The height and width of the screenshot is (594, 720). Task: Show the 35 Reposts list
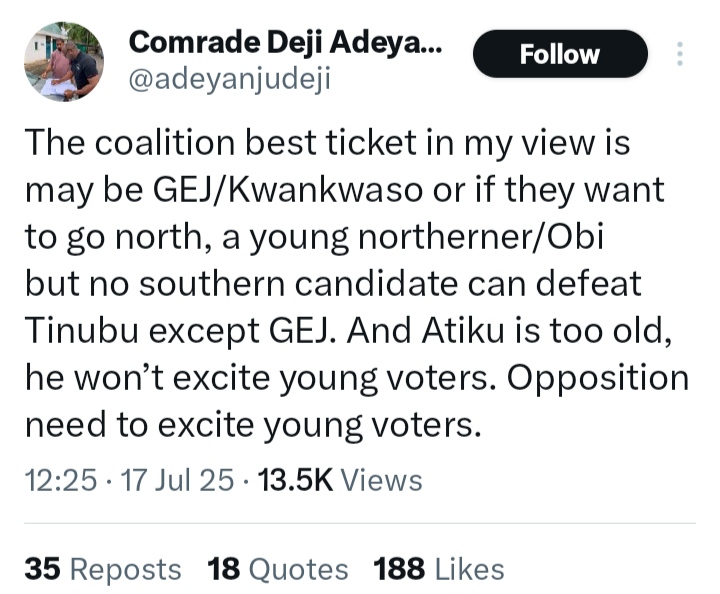[103, 569]
